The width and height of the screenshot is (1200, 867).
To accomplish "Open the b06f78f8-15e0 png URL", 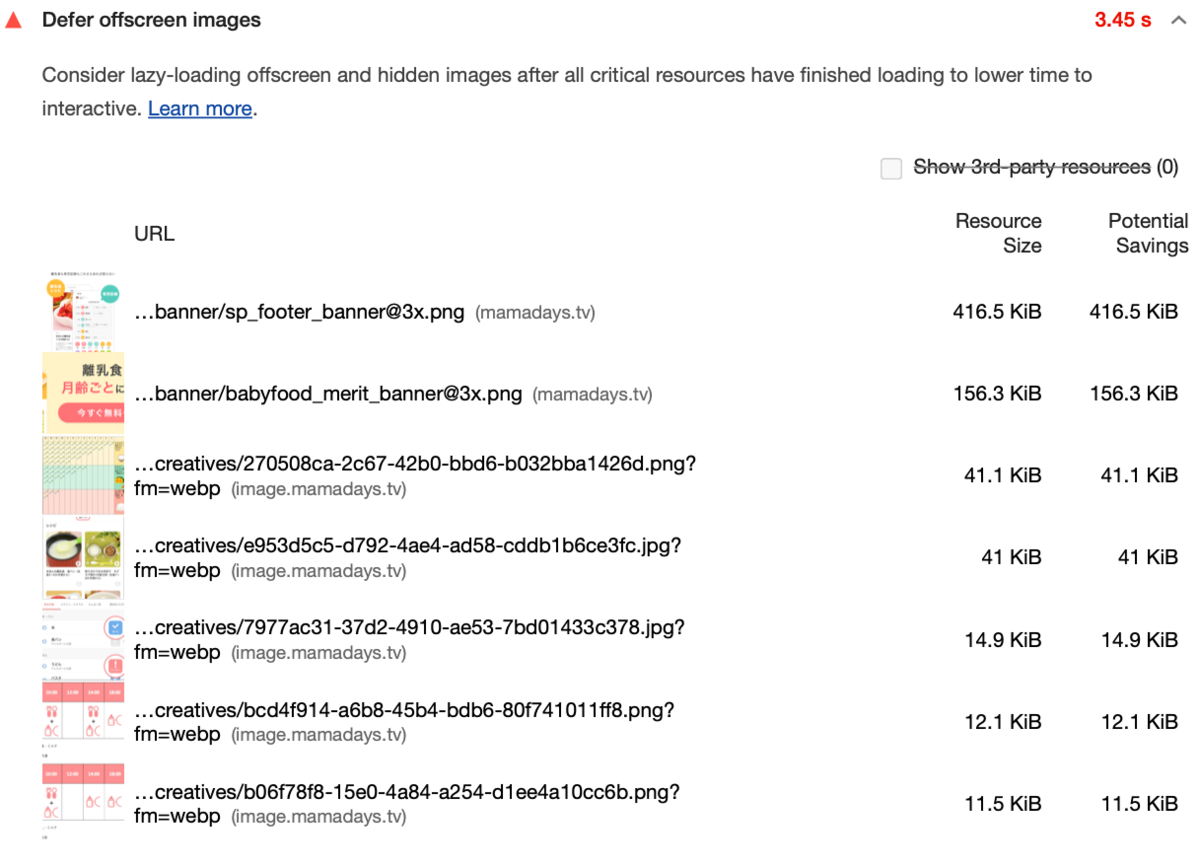I will coord(407,804).
